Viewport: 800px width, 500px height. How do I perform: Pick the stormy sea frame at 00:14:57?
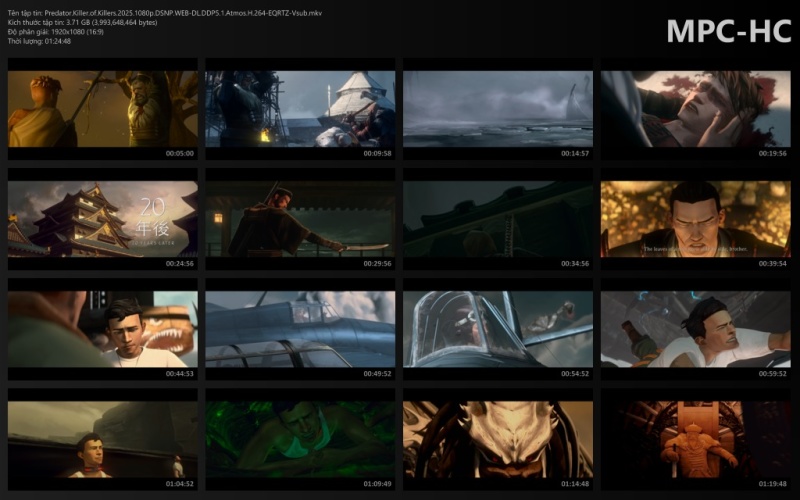click(498, 109)
